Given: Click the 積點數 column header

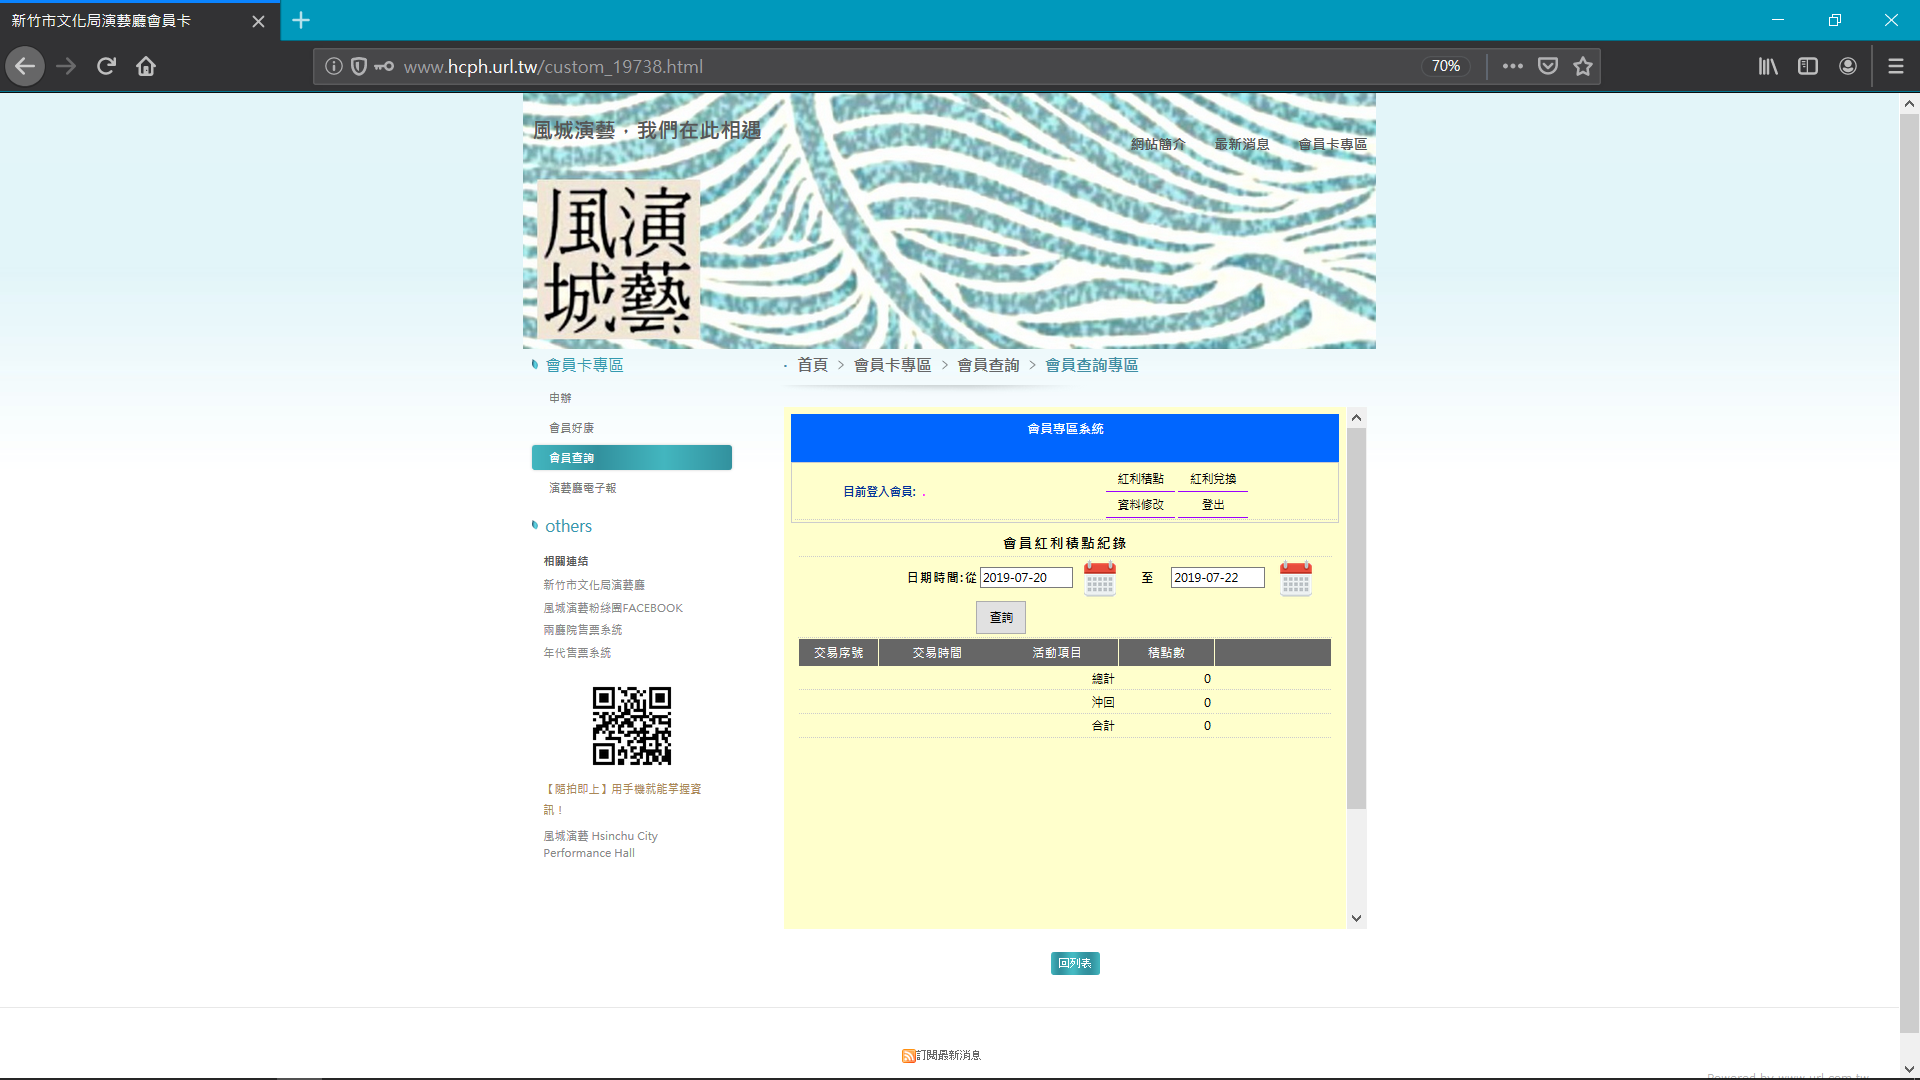Looking at the screenshot, I should click(x=1166, y=653).
